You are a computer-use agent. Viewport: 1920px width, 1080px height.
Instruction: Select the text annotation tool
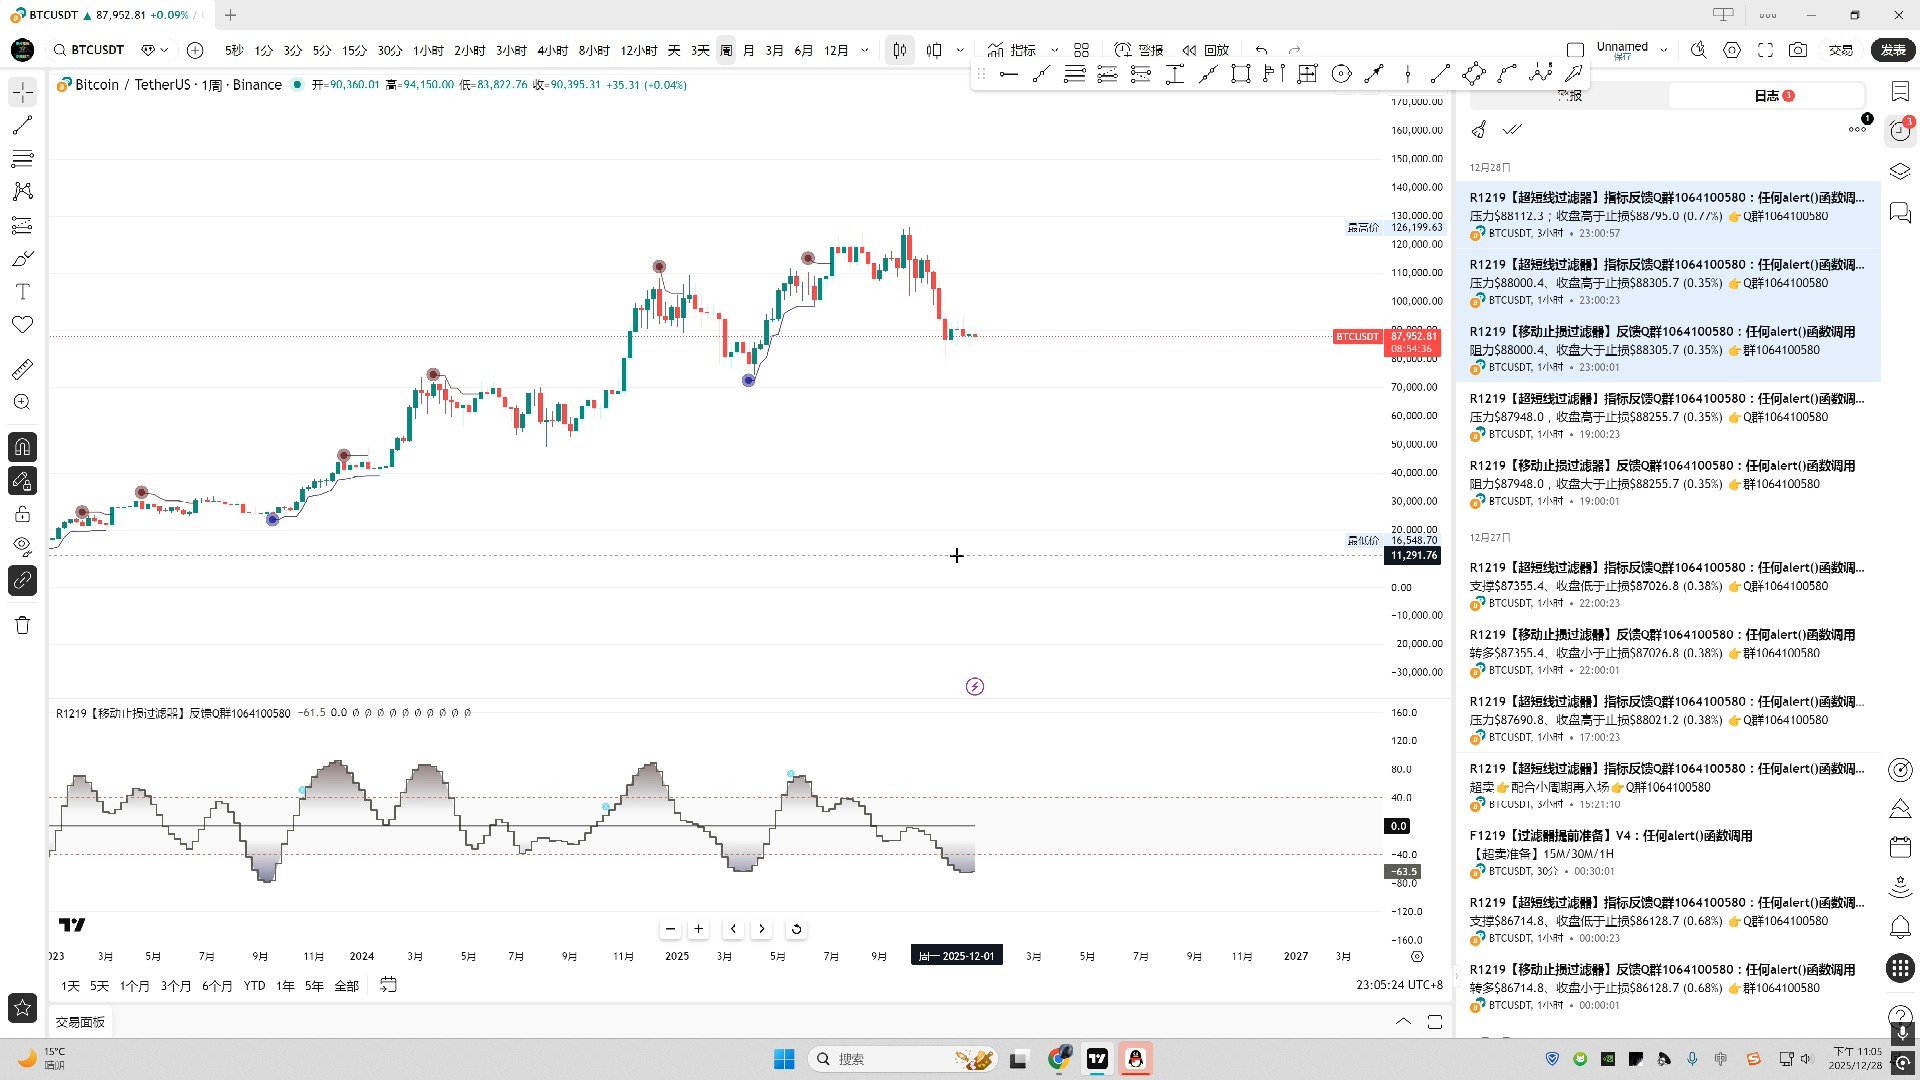coord(22,292)
